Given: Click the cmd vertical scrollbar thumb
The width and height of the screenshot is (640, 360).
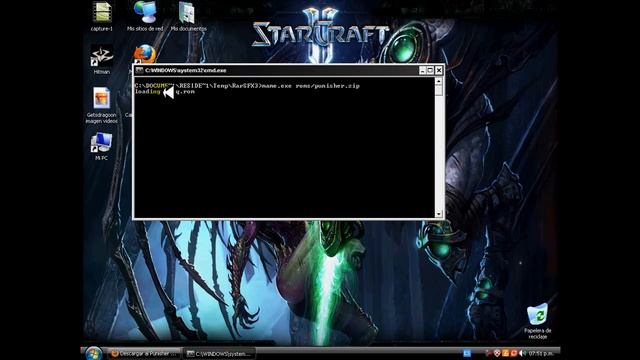Looking at the screenshot, I should (439, 90).
